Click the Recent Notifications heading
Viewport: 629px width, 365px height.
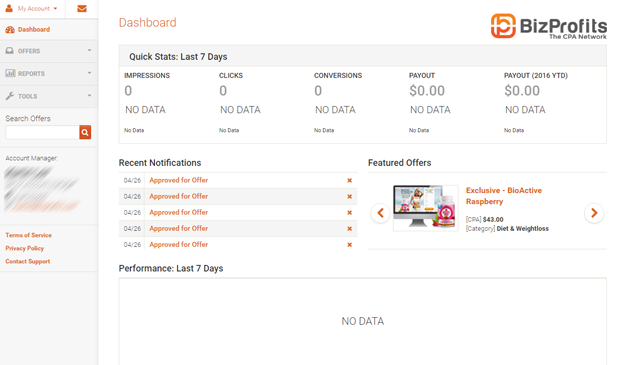tap(160, 163)
